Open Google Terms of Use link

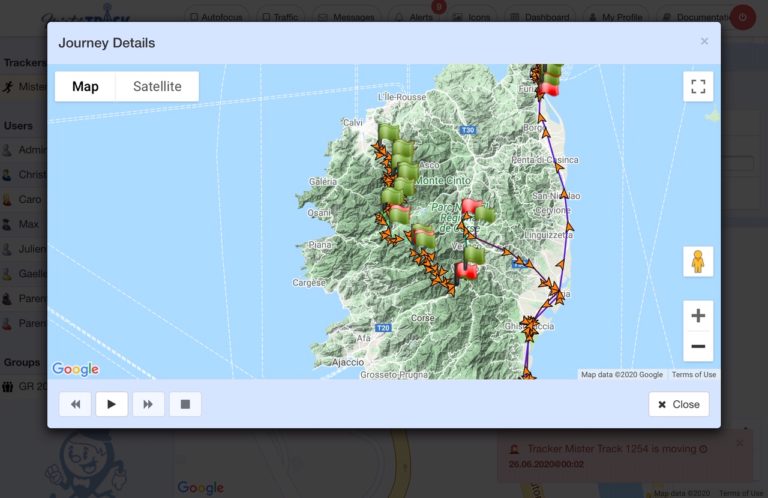point(694,375)
